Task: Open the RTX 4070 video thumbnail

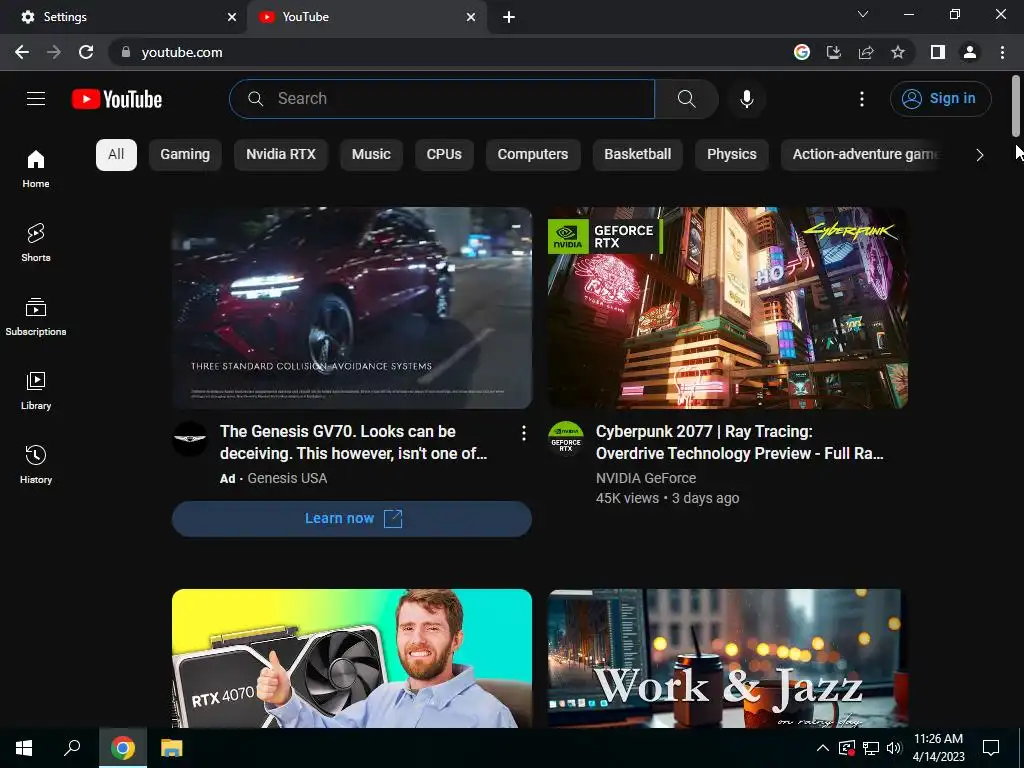Action: point(352,658)
